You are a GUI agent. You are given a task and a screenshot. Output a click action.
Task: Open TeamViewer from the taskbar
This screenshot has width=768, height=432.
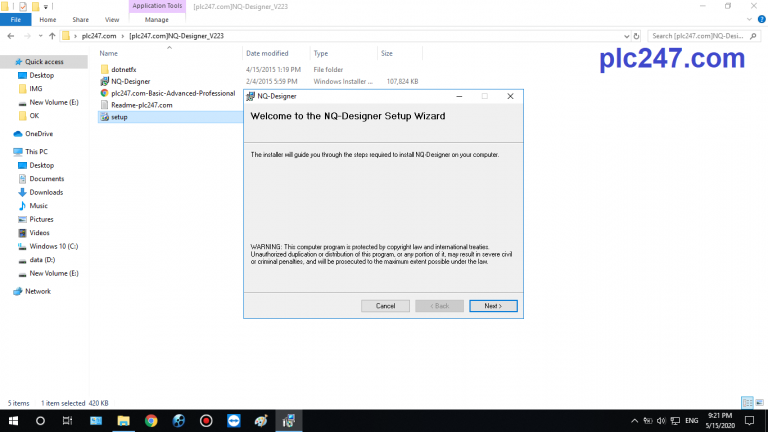(233, 421)
